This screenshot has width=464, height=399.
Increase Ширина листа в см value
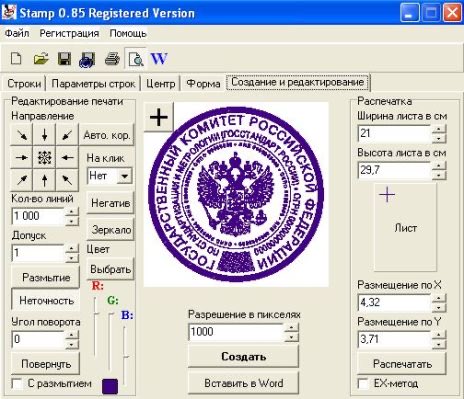tap(439, 129)
